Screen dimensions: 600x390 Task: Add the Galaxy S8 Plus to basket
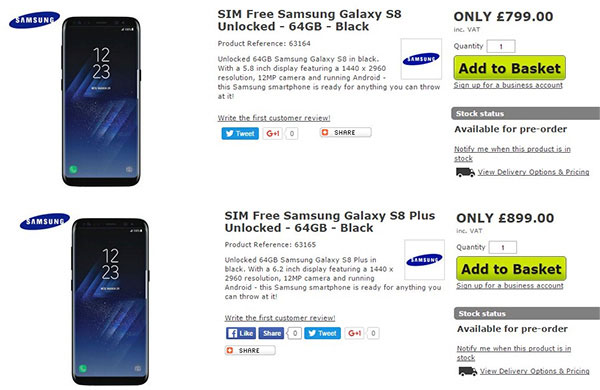[511, 269]
